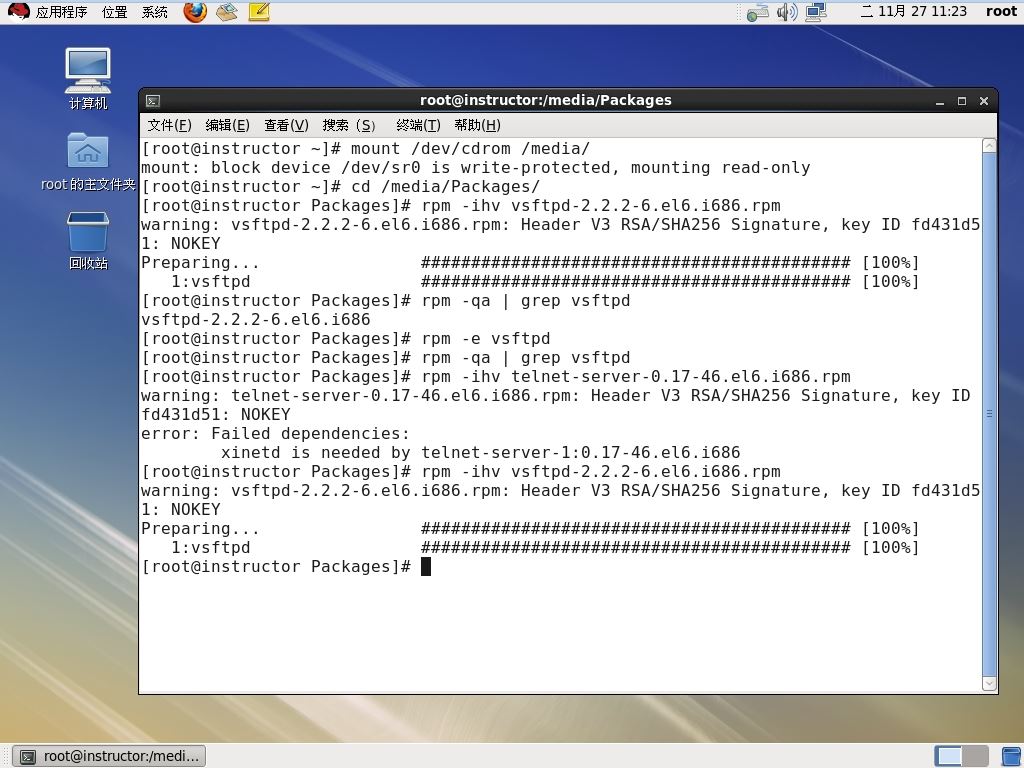Screen dimensions: 1024x768
Task: Click the volume speaker icon
Action: pyautogui.click(x=787, y=12)
